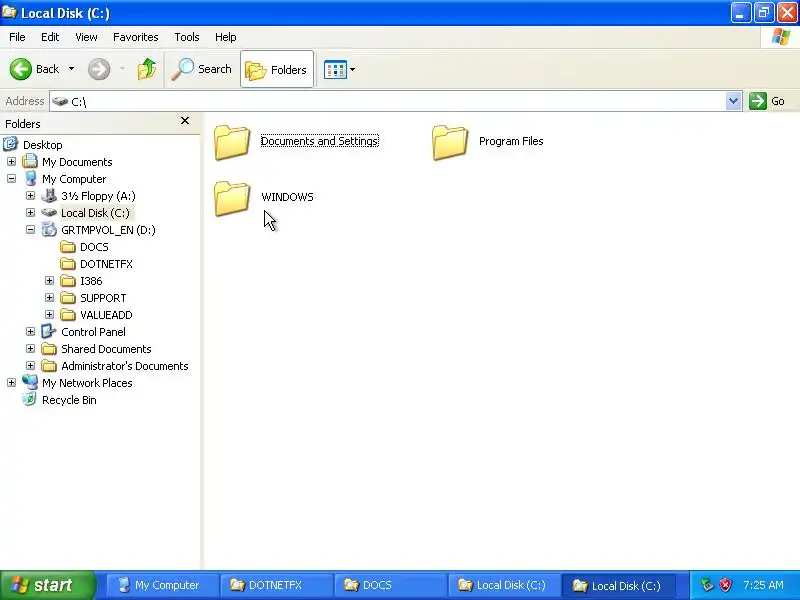The width and height of the screenshot is (800, 600).
Task: Click the Documents and Settings label
Action: tap(319, 141)
